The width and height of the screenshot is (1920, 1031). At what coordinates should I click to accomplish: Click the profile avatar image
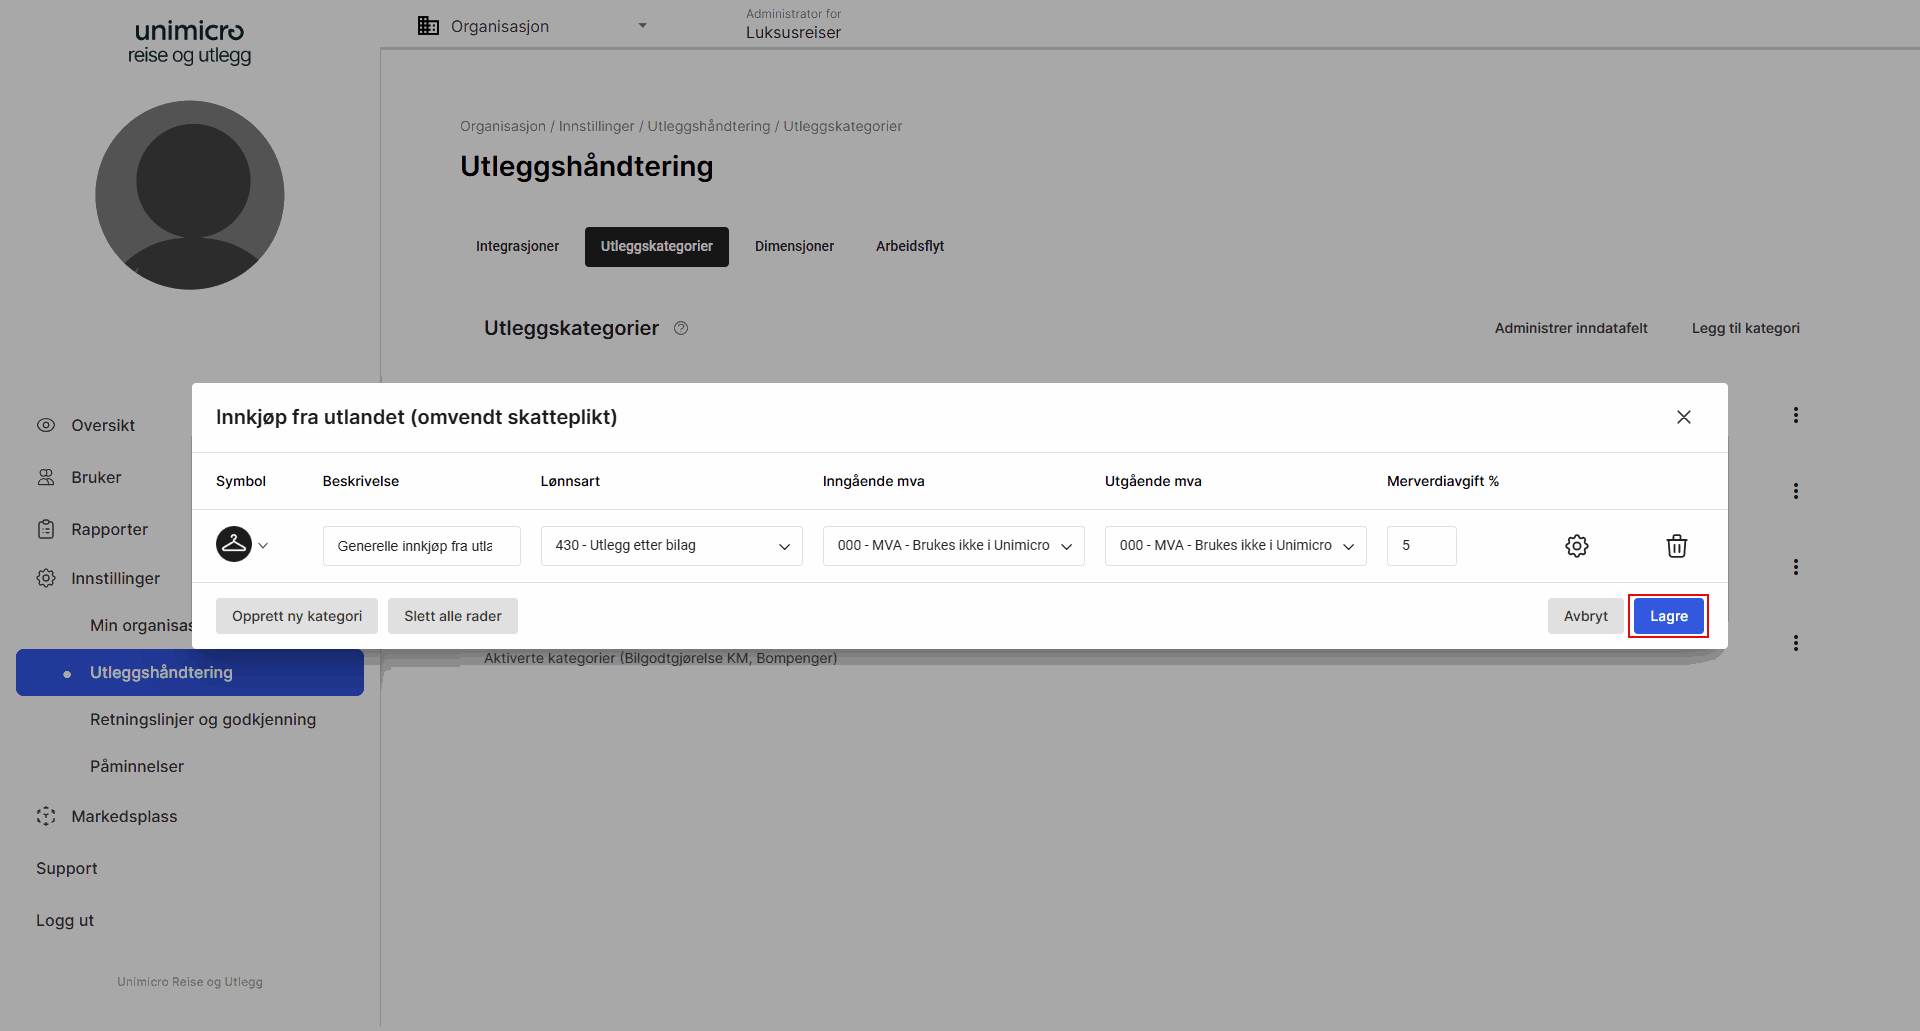(189, 195)
